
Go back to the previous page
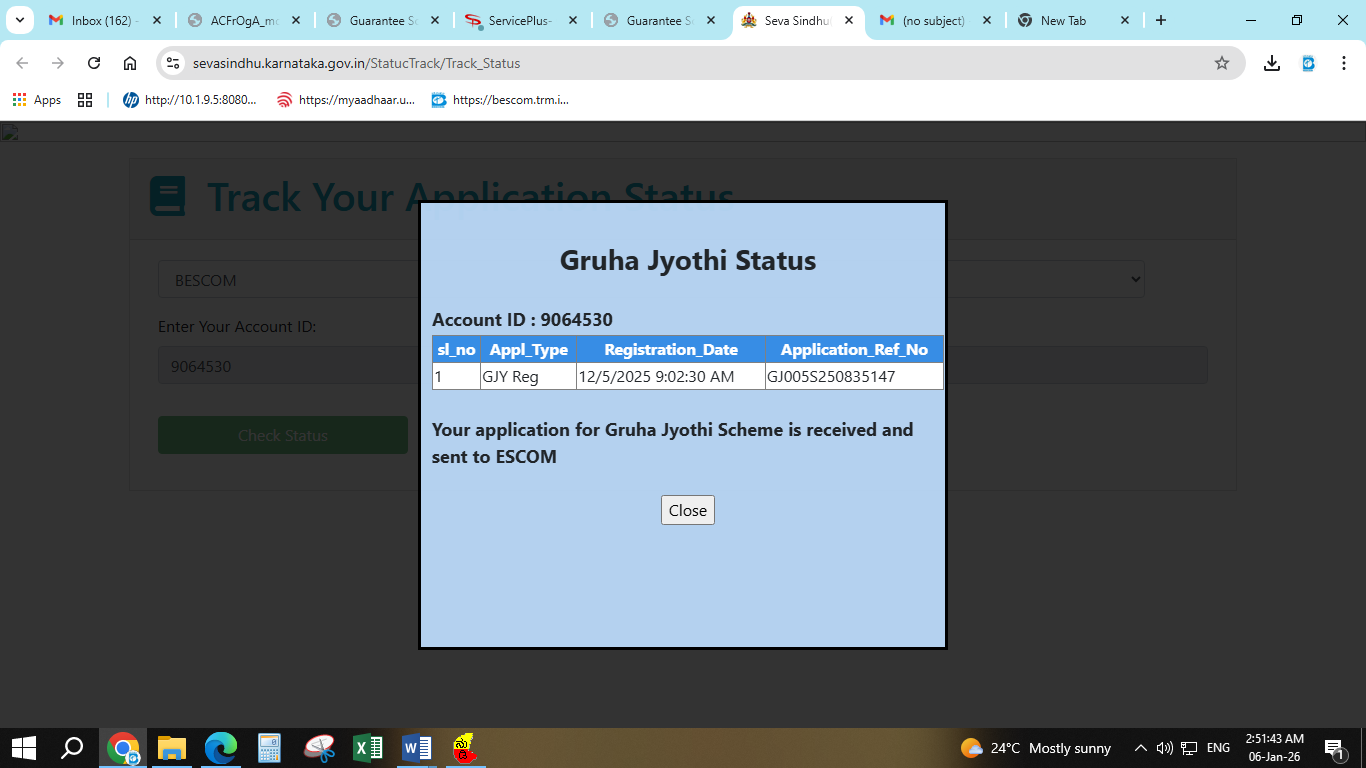(x=22, y=63)
